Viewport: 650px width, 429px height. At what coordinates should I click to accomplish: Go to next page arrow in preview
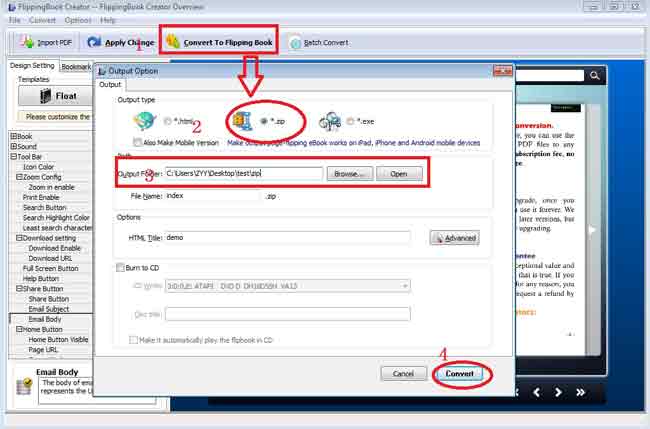(x=558, y=392)
